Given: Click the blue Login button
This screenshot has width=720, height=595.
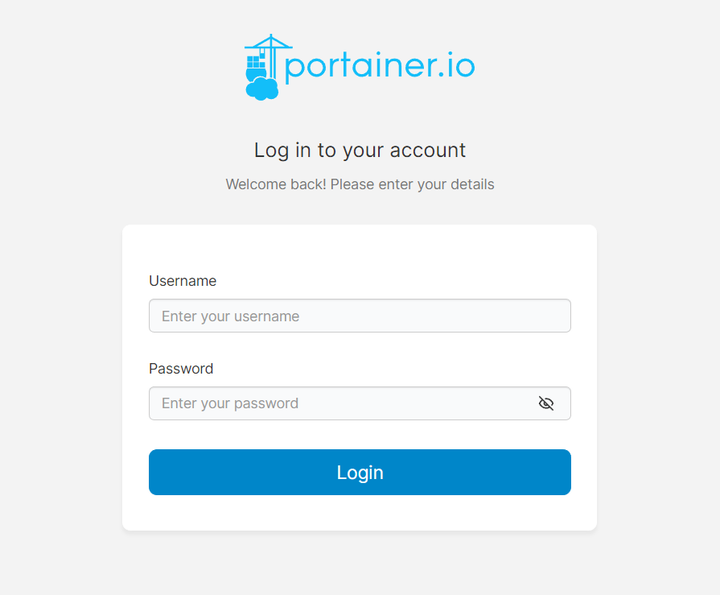Looking at the screenshot, I should pos(360,472).
